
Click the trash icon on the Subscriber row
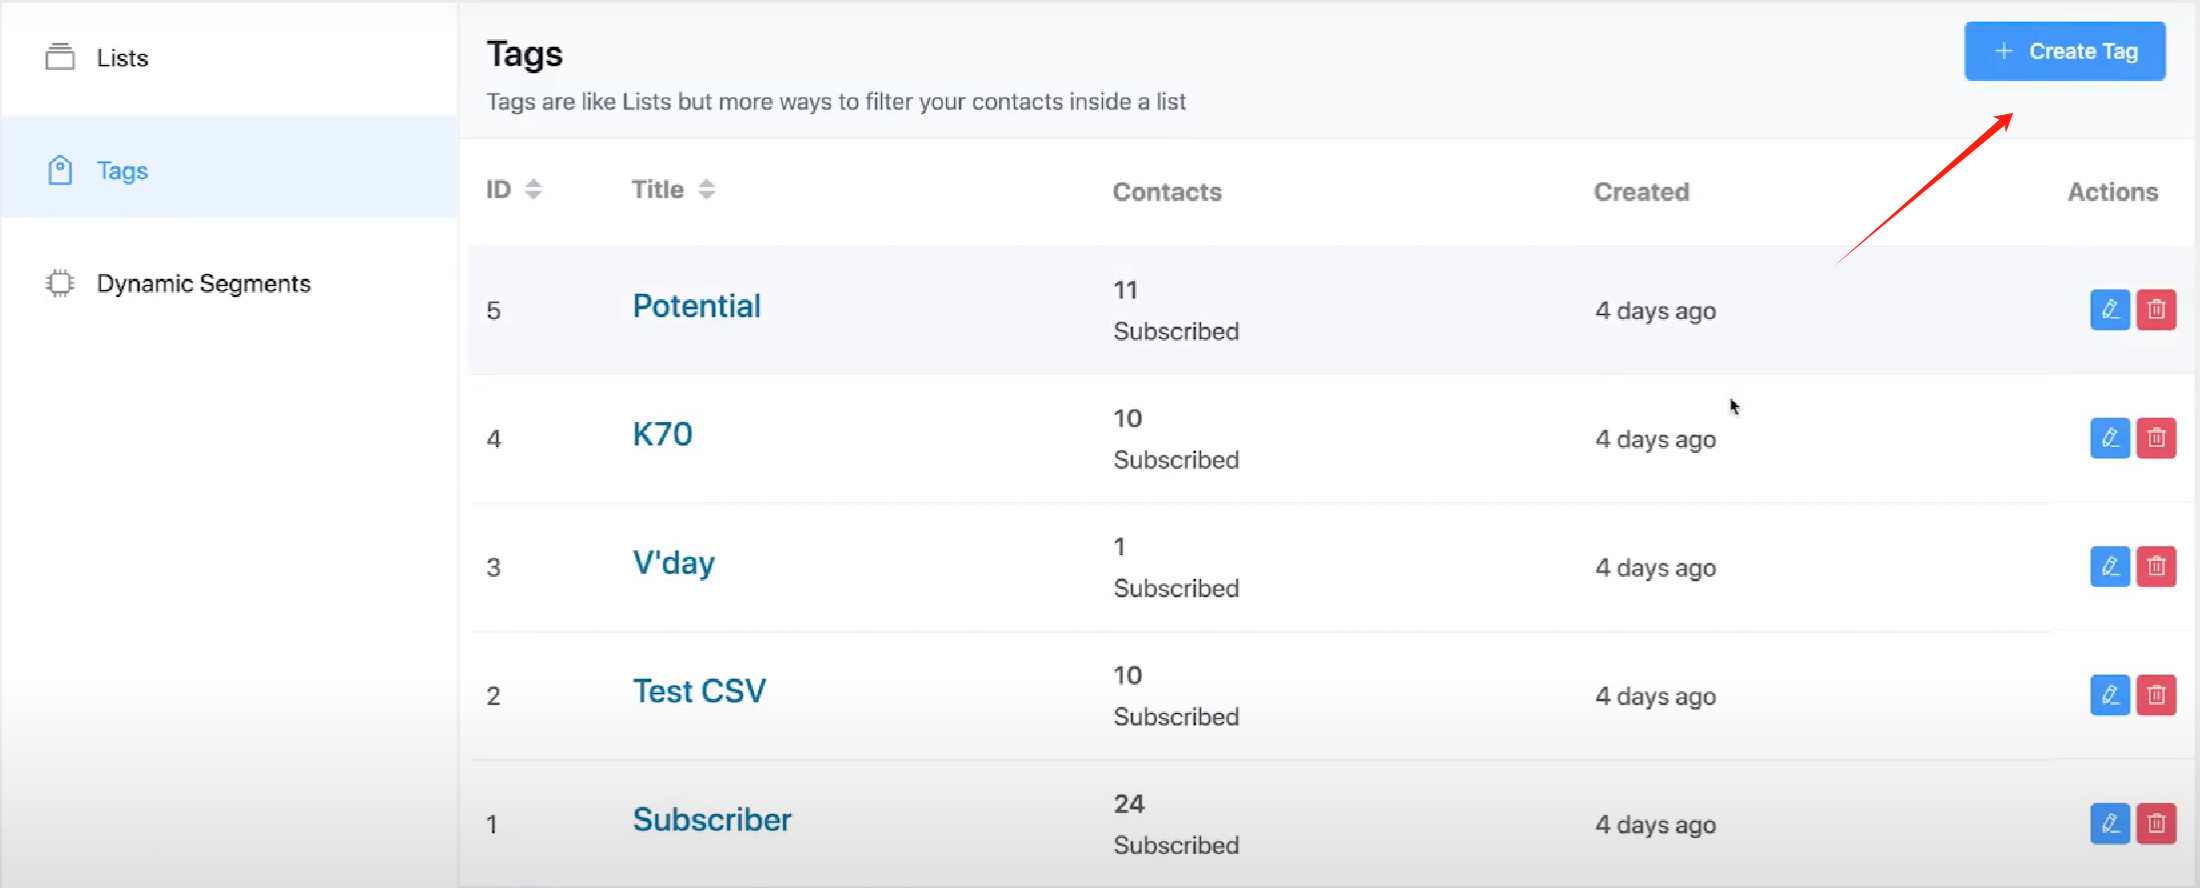tap(2157, 823)
